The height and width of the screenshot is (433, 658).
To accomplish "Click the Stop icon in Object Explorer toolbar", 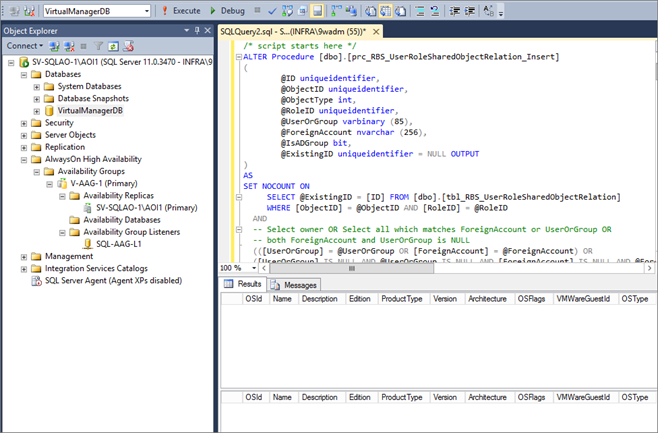I will pos(84,46).
